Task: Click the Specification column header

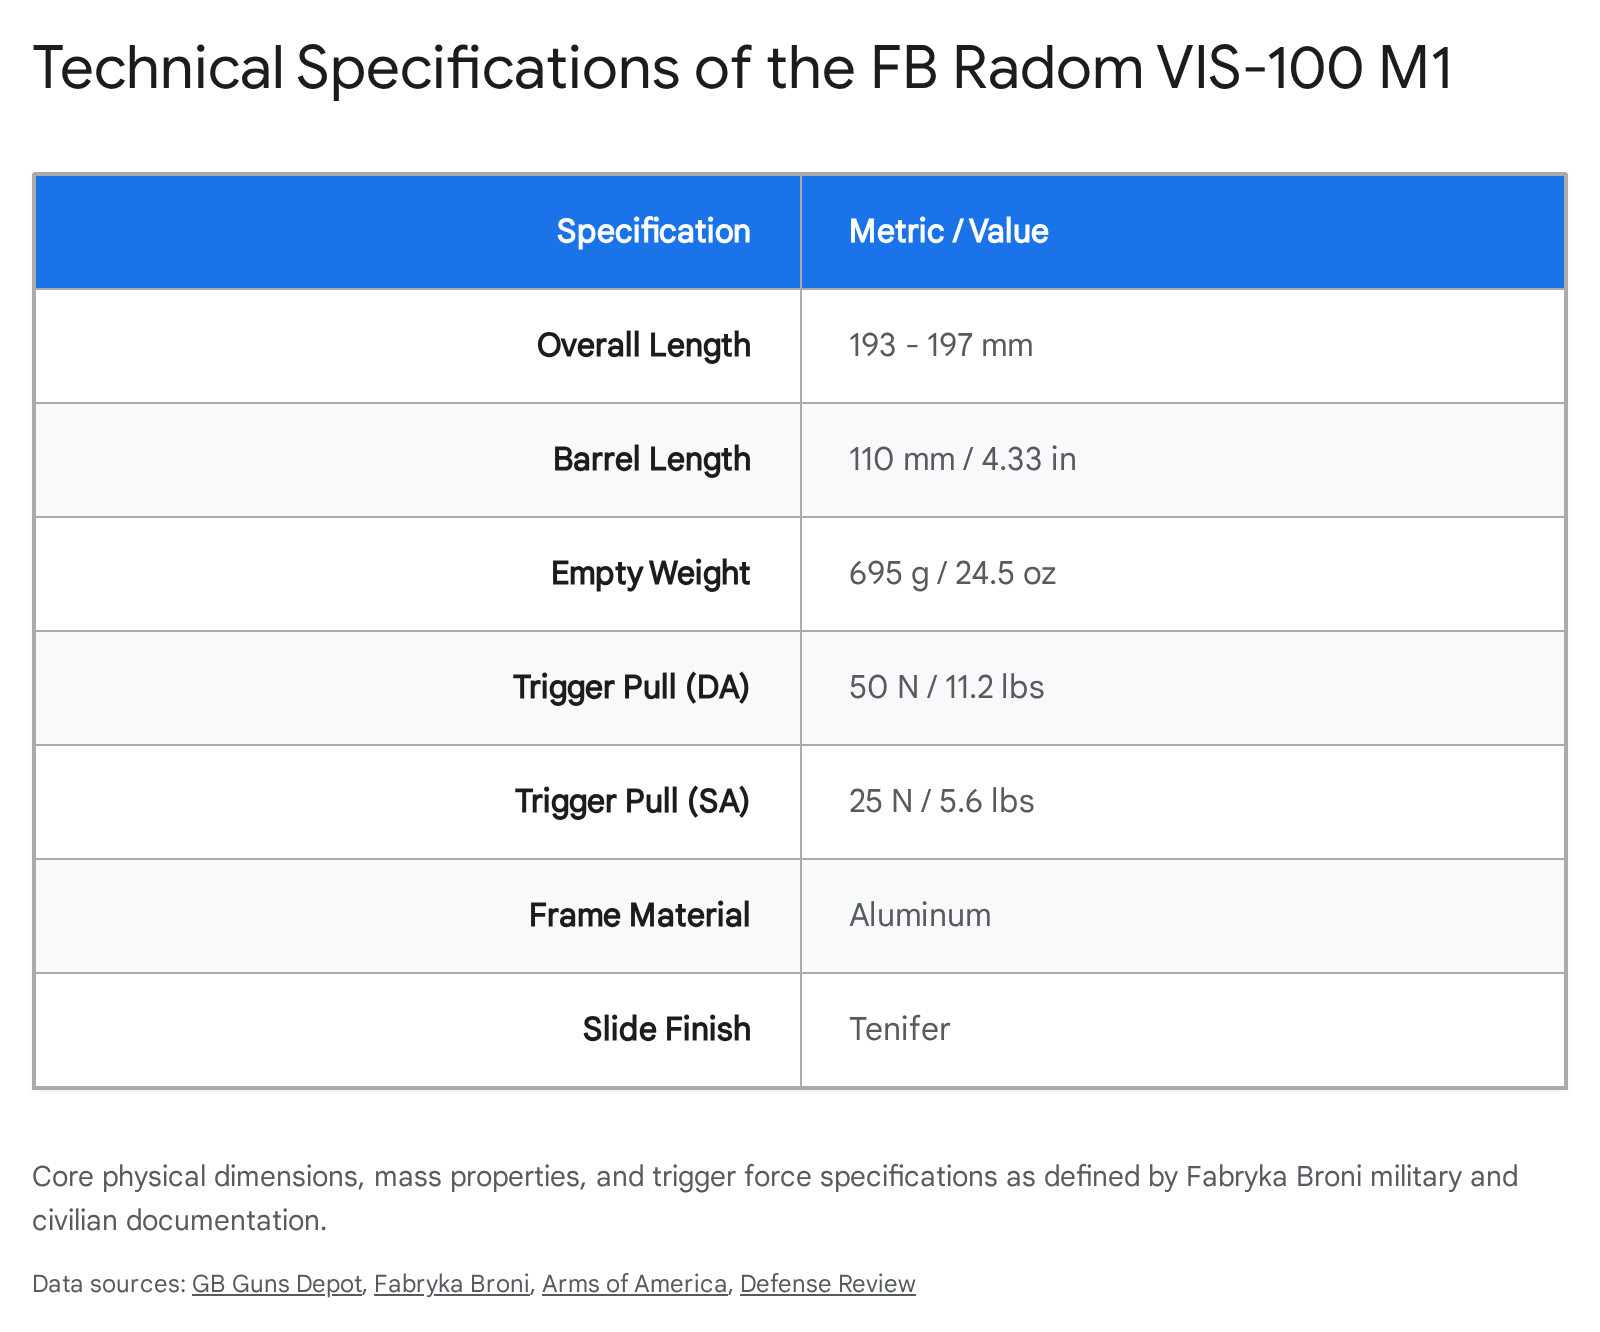Action: click(x=653, y=232)
